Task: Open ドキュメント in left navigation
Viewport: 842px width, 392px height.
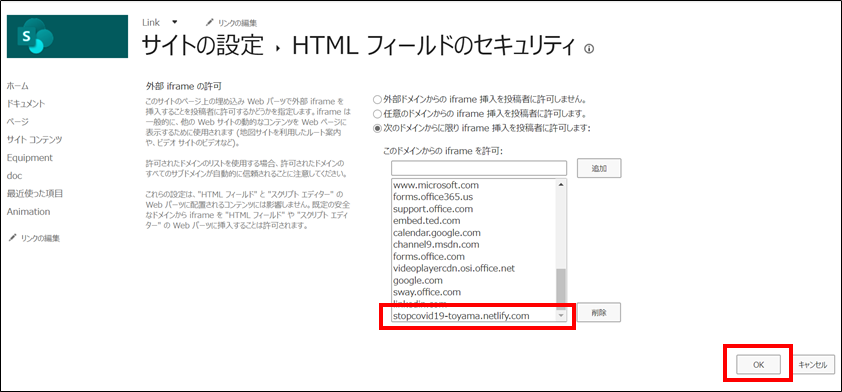Action: tap(26, 104)
